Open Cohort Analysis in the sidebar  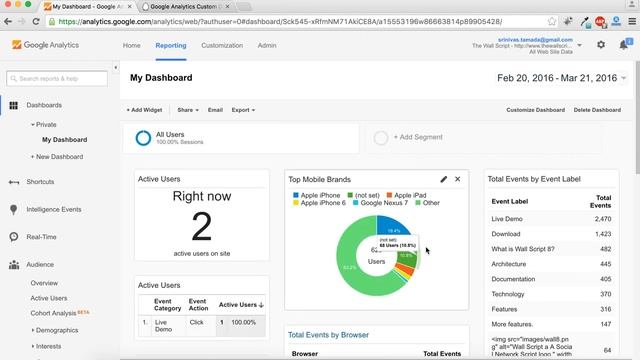53,313
